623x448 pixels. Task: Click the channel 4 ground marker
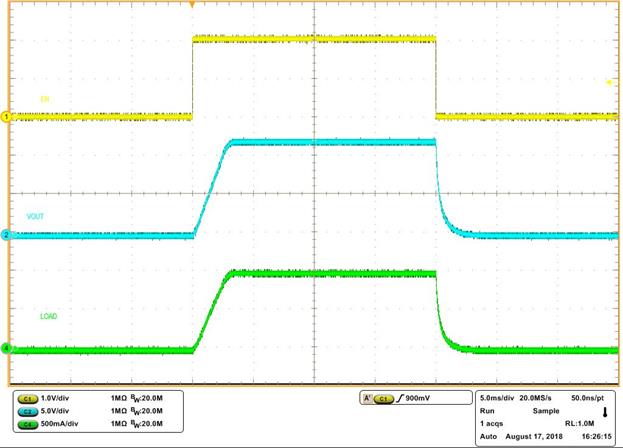click(x=5, y=348)
